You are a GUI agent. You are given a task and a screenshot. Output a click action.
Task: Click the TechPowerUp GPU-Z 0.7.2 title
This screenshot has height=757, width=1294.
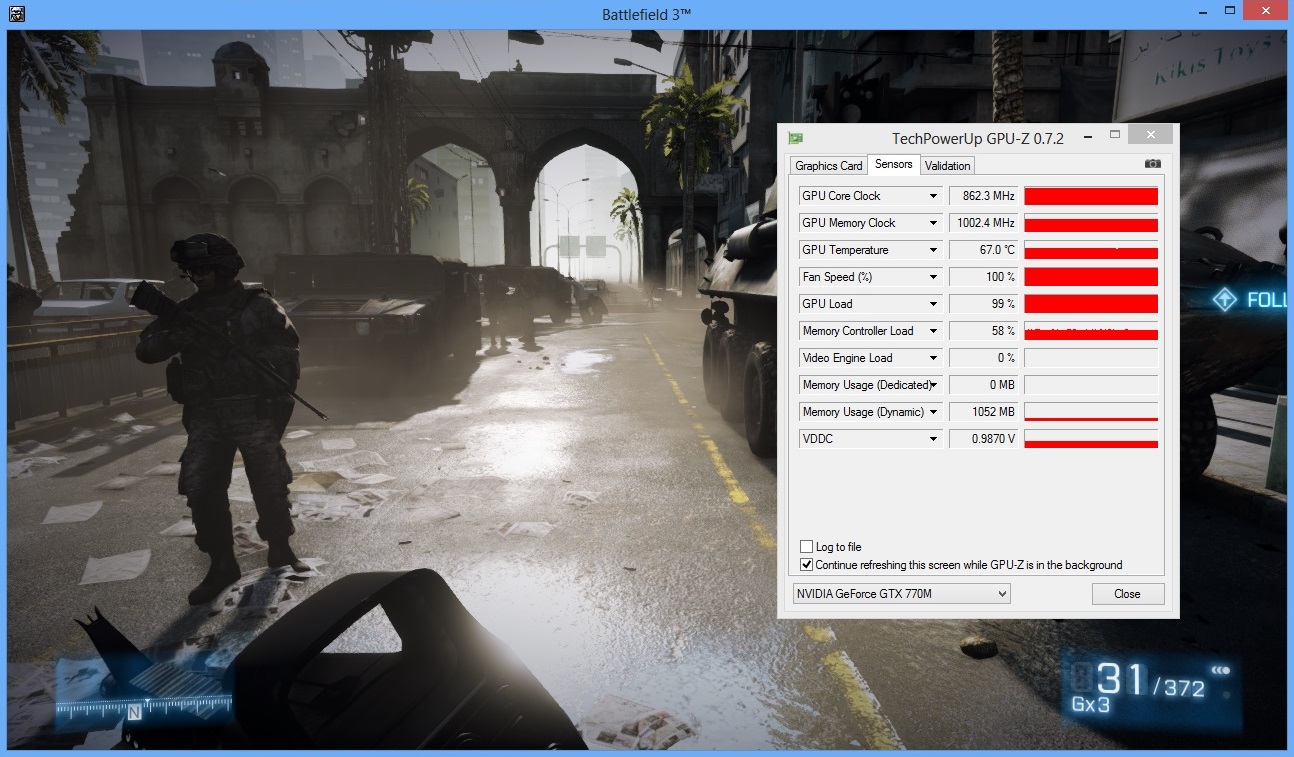tap(977, 138)
